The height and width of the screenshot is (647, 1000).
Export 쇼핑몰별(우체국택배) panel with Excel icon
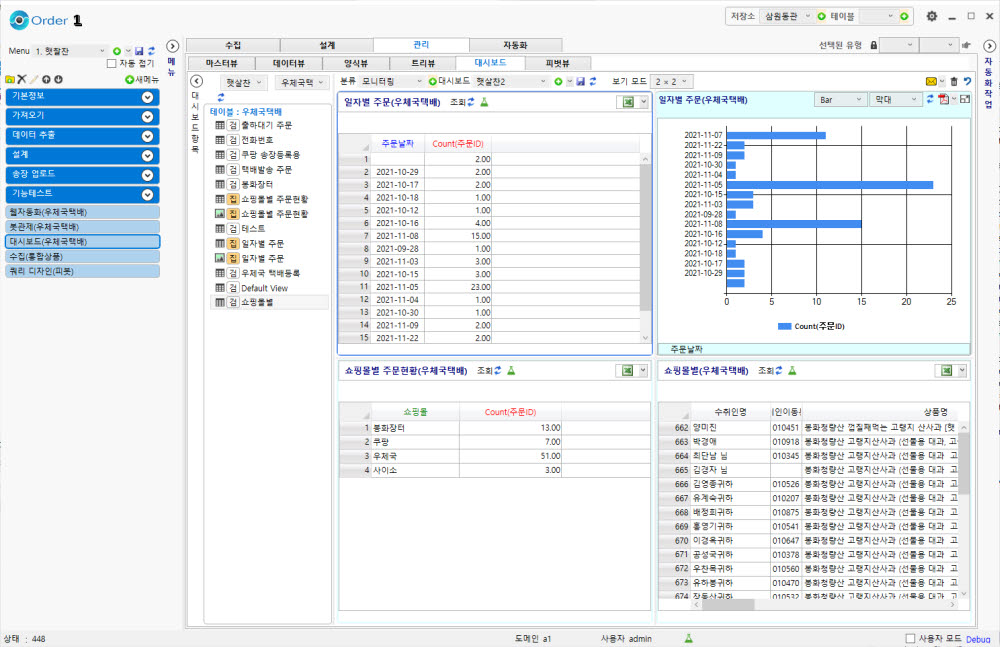(x=947, y=371)
